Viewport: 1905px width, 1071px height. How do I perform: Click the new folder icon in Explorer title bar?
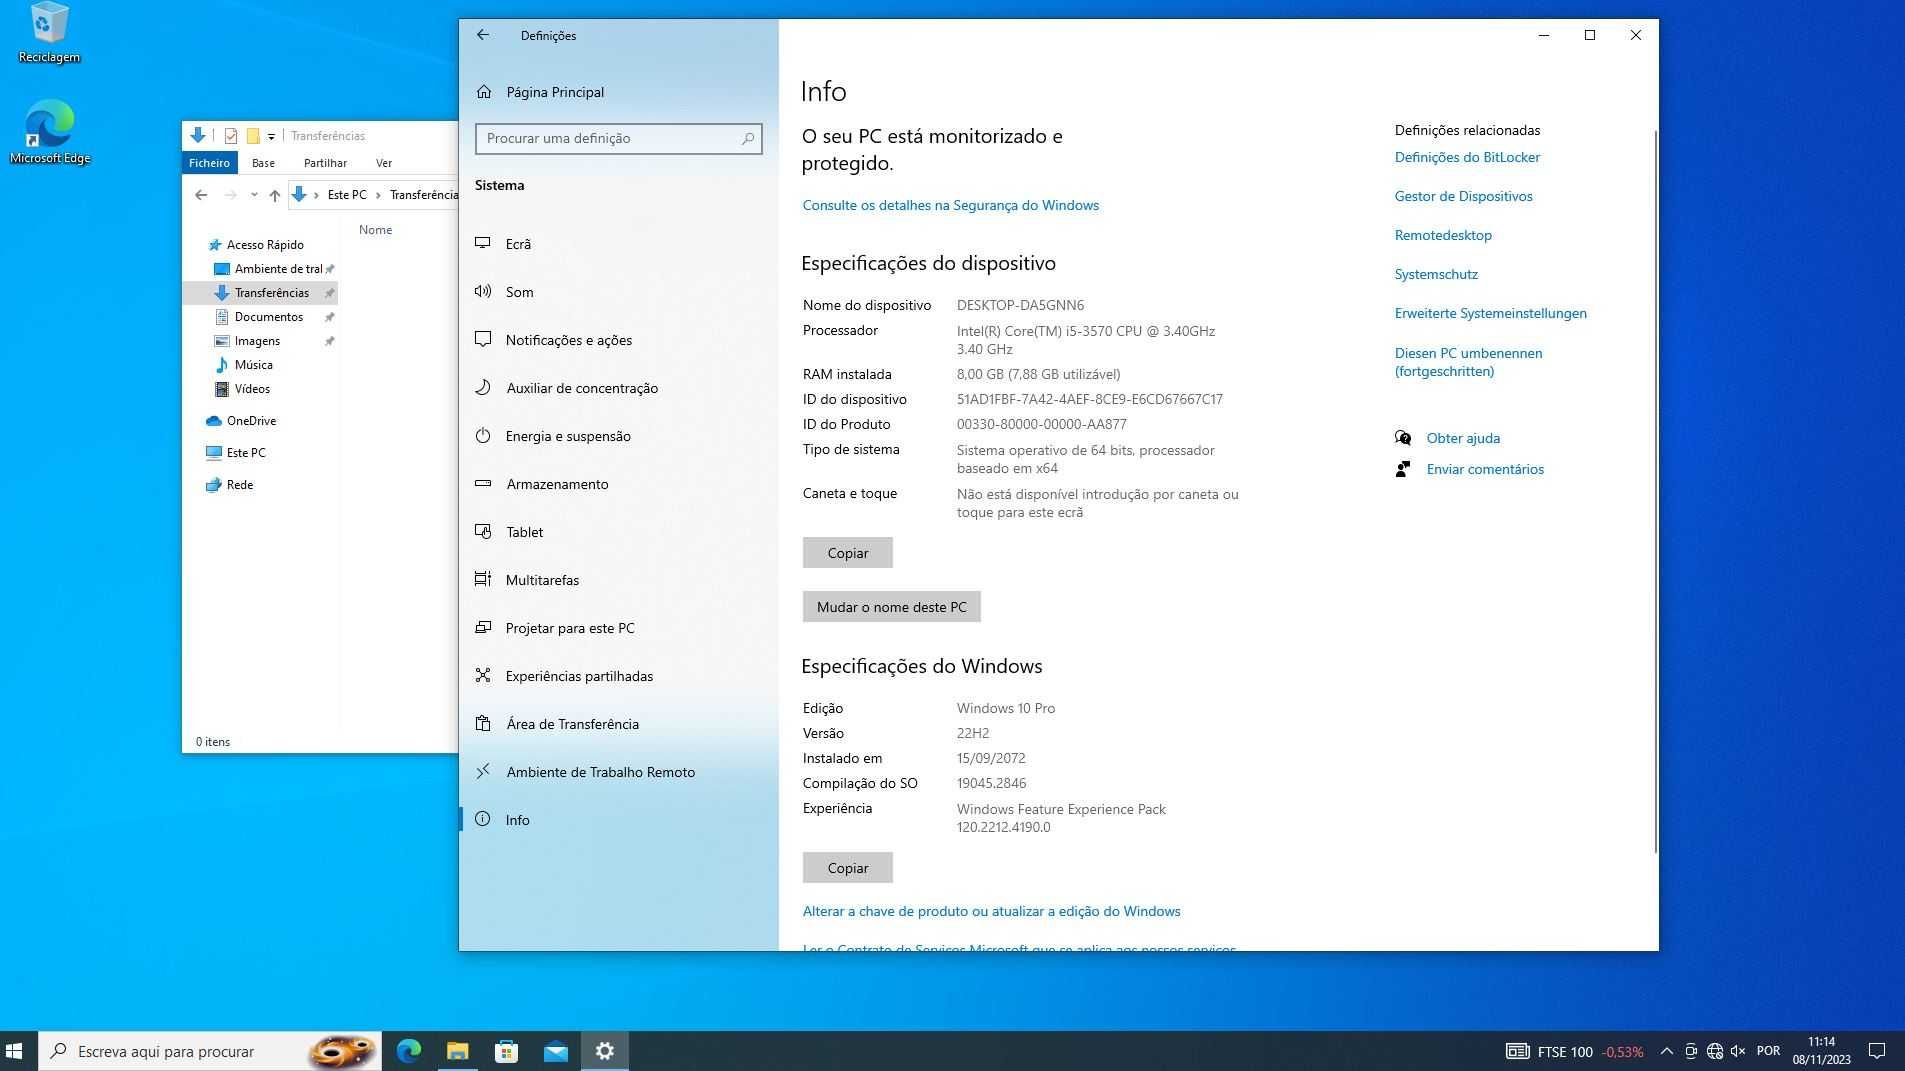click(253, 136)
